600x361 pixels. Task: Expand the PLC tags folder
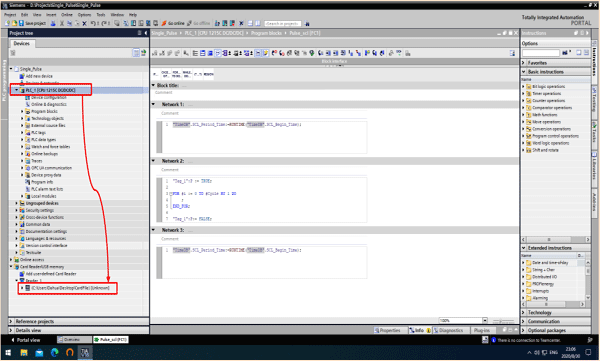tap(22, 132)
